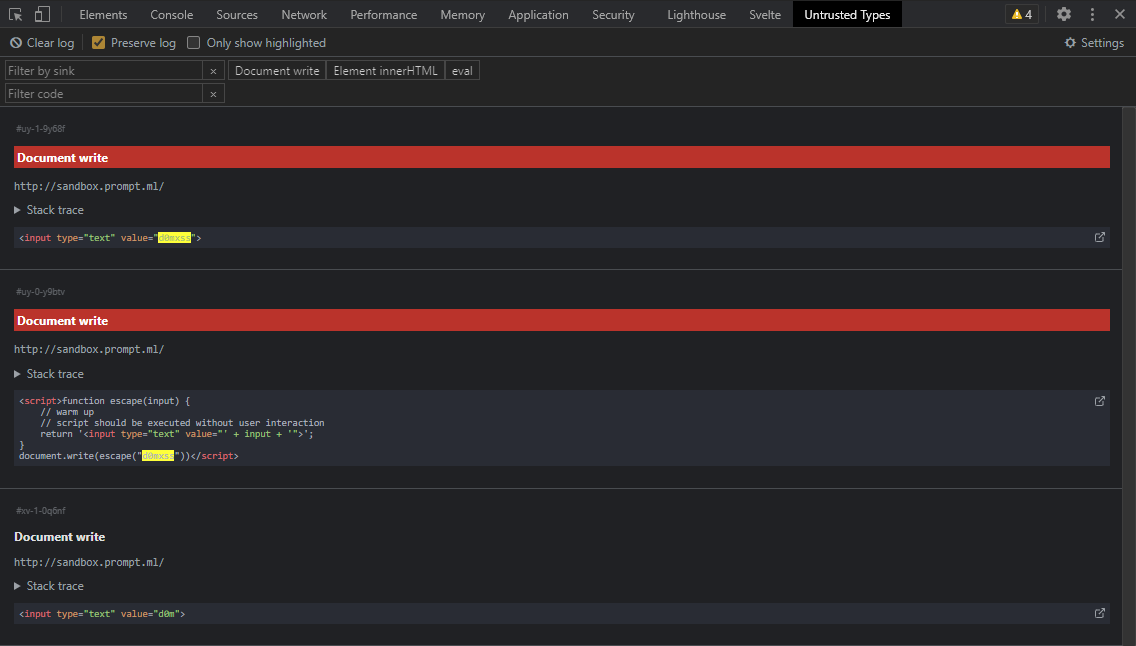Viewport: 1136px width, 646px height.
Task: Click entry ID #uy-0-y9btv
Action: [41, 292]
